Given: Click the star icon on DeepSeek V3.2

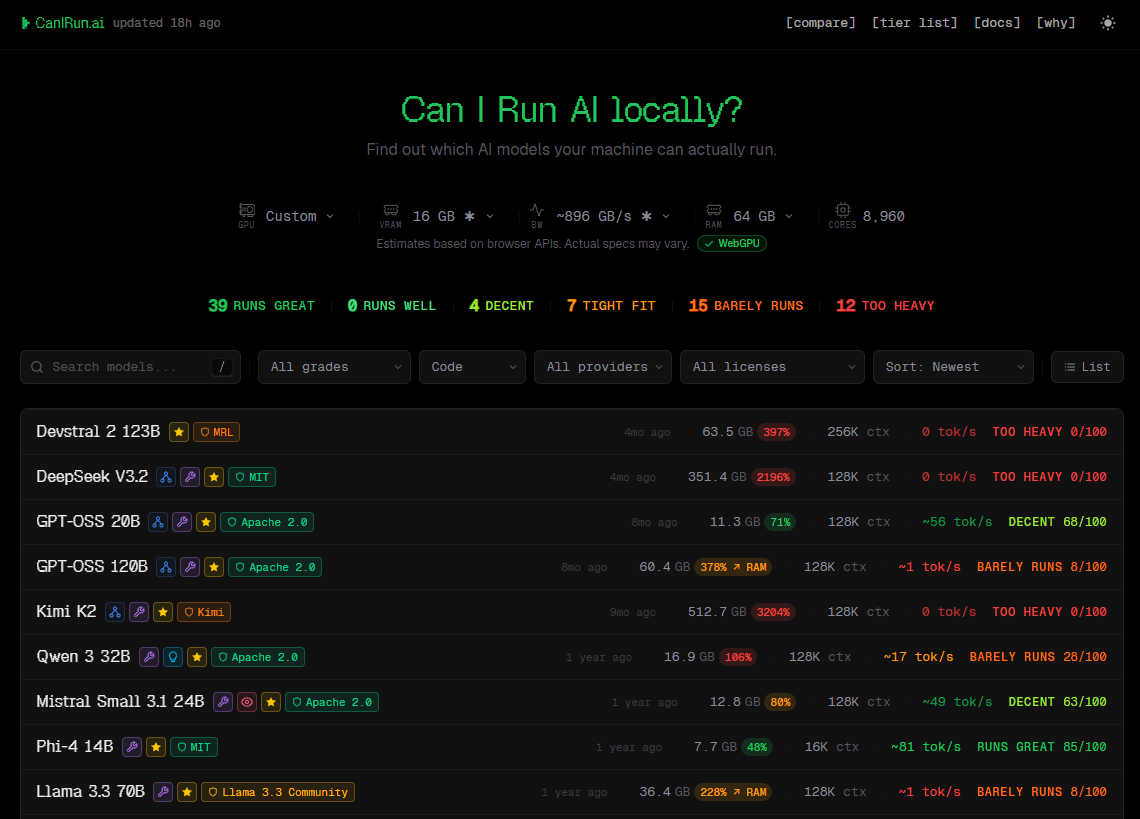Looking at the screenshot, I should (x=214, y=477).
